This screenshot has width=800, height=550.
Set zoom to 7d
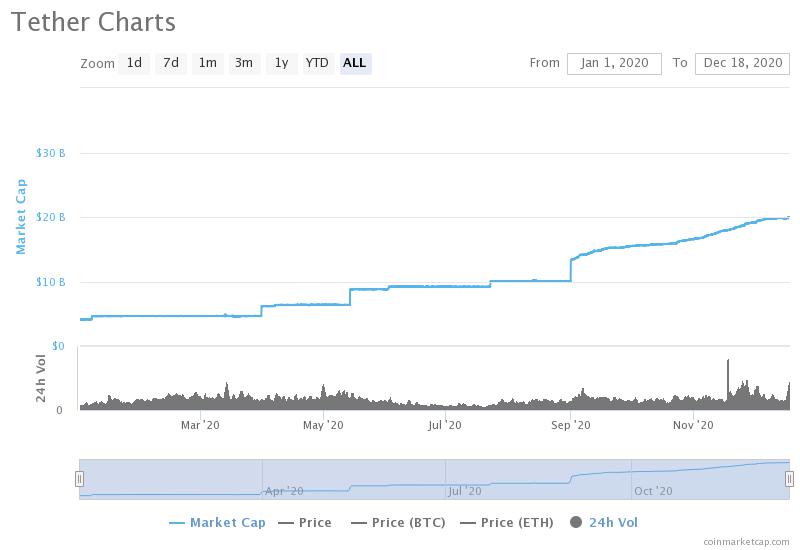click(x=171, y=63)
